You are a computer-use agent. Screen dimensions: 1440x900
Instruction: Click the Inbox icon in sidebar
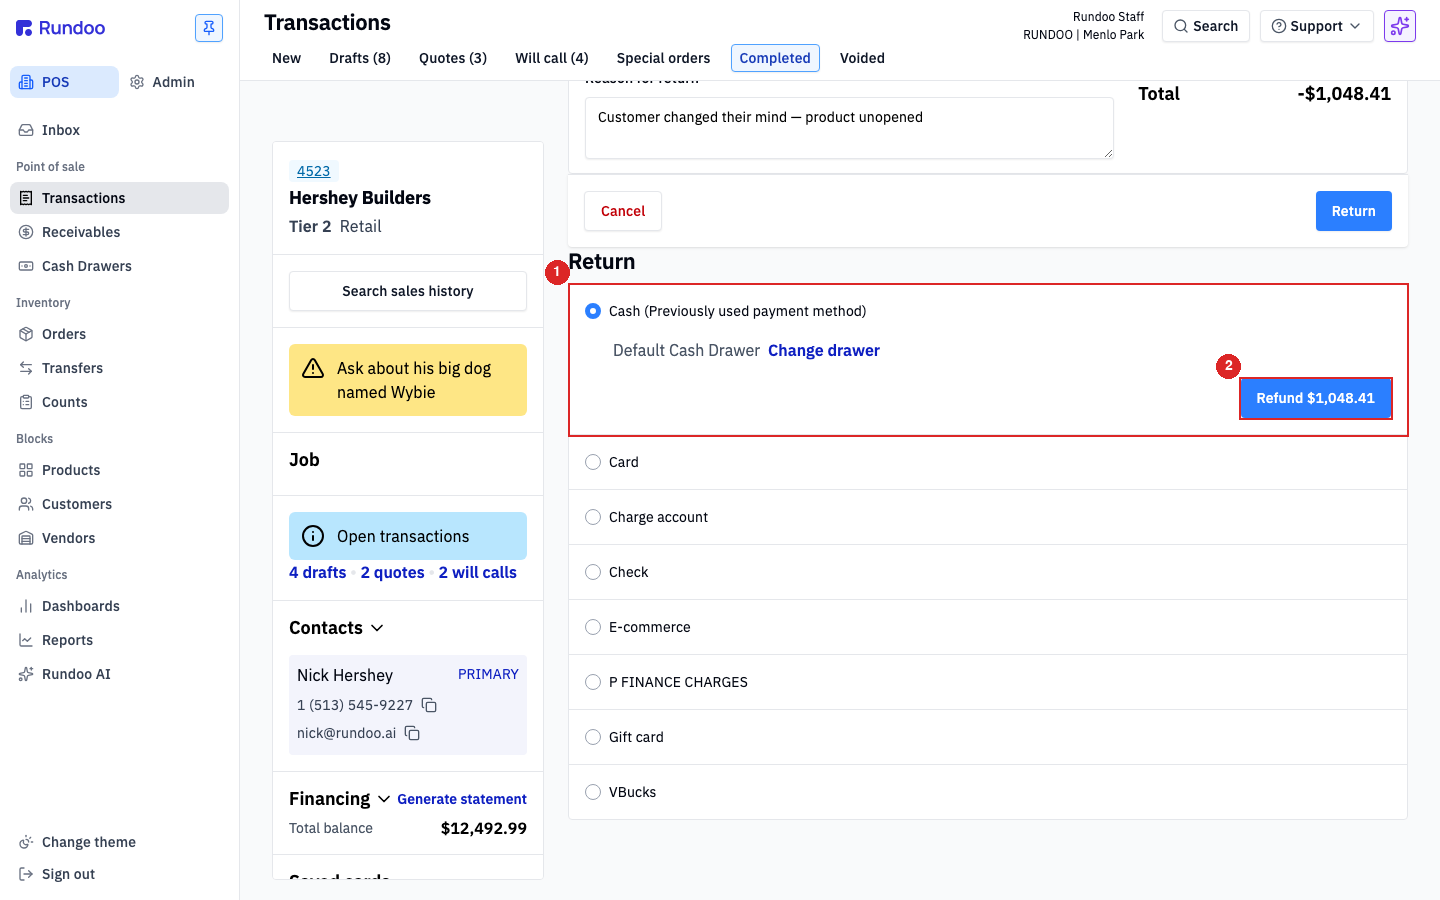click(x=26, y=130)
